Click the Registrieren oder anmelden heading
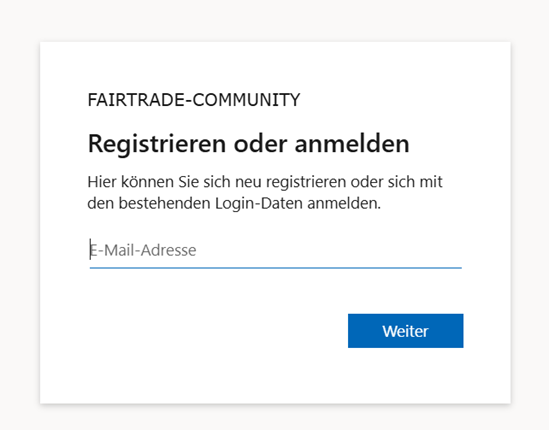Viewport: 549px width, 430px height. pos(248,144)
